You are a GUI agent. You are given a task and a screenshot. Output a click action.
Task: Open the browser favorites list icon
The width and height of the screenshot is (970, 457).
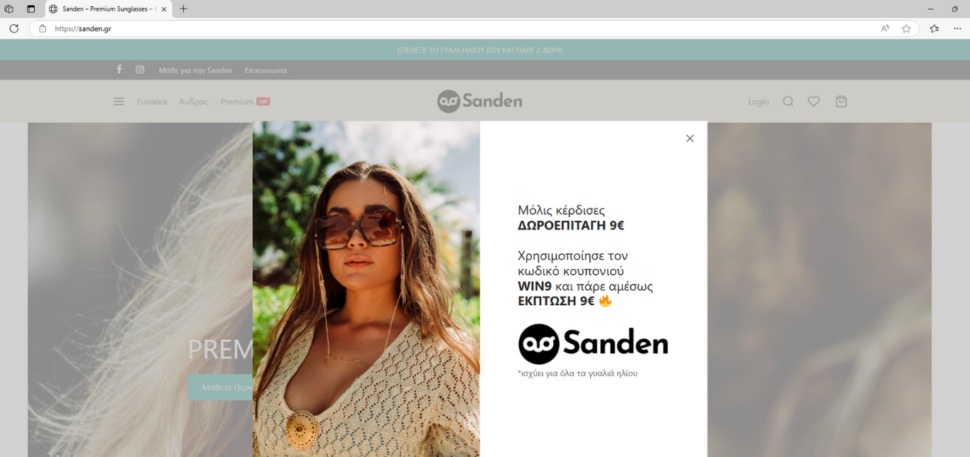934,28
